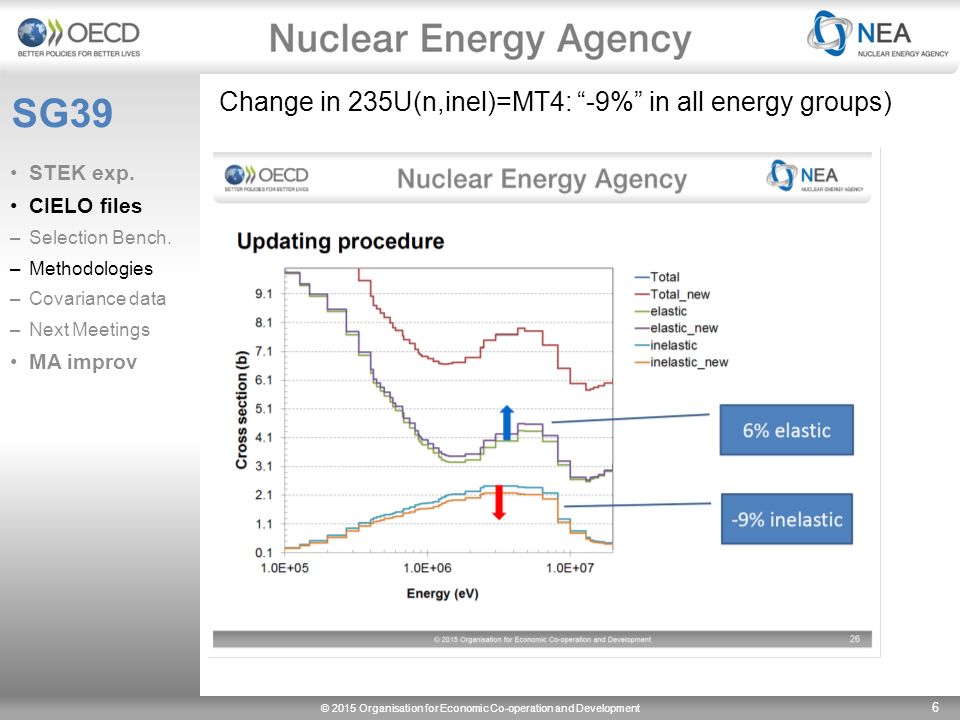Viewport: 960px width, 720px height.
Task: Click the 'elastic_new' legend entry
Action: pyautogui.click(x=676, y=328)
